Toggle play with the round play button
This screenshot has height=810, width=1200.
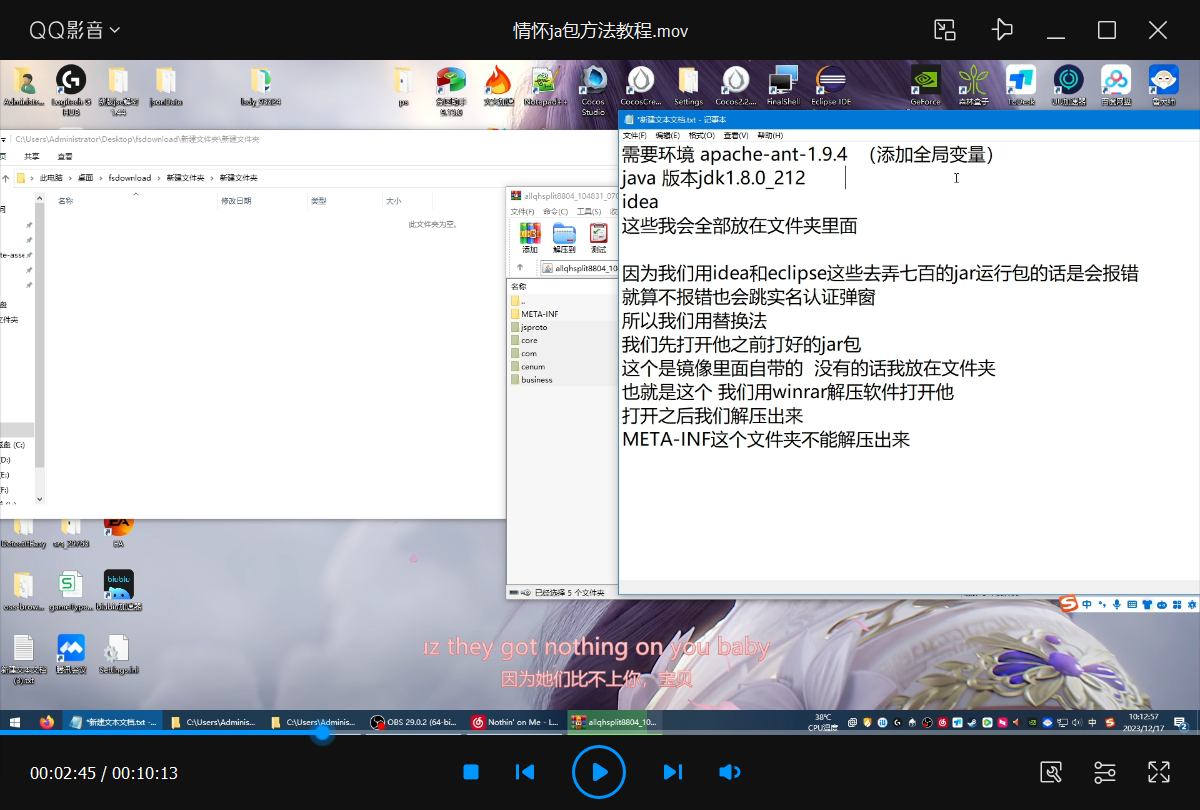pyautogui.click(x=599, y=772)
